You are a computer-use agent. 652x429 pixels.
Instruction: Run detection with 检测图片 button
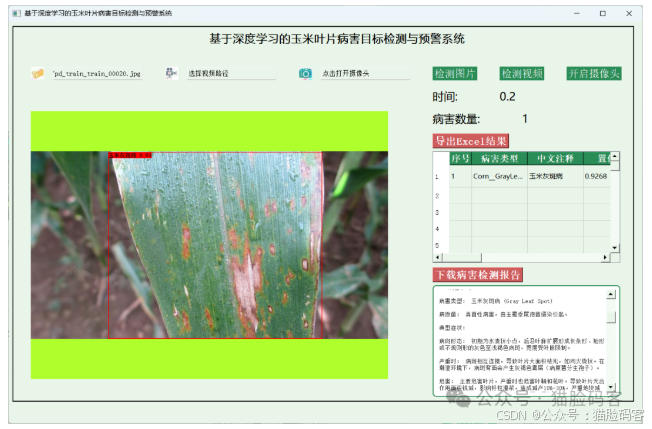pos(455,74)
